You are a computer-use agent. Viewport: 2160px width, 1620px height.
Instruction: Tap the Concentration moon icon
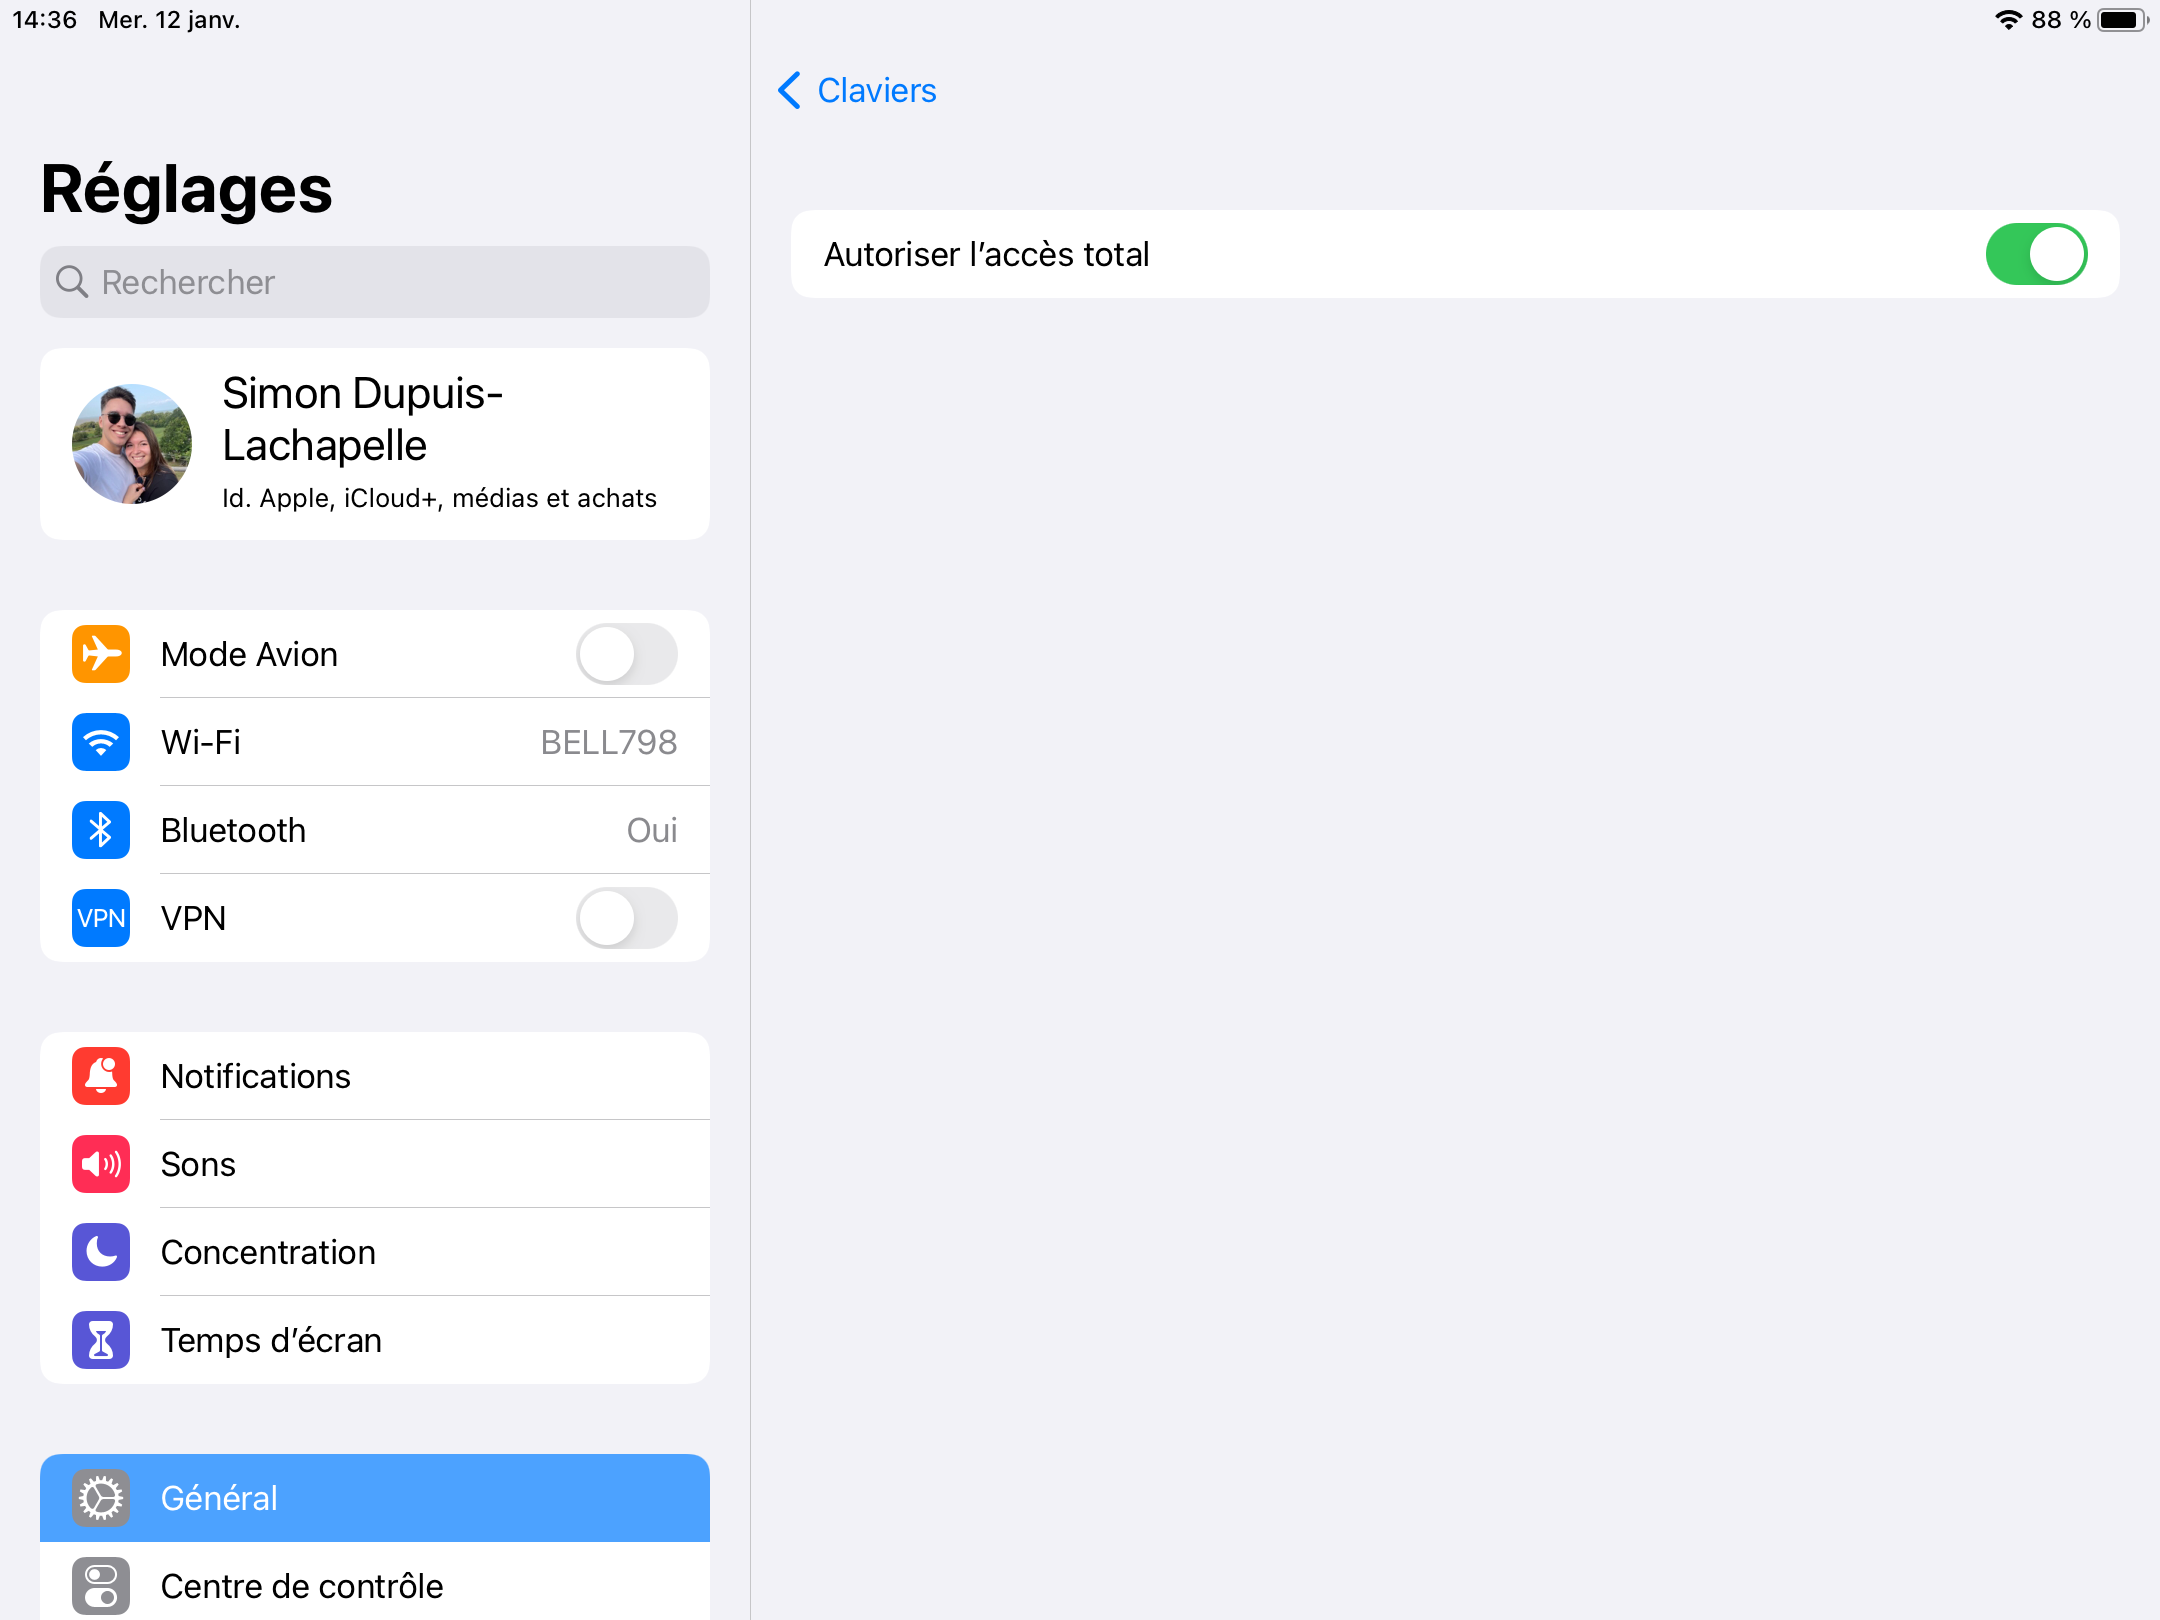click(x=101, y=1252)
